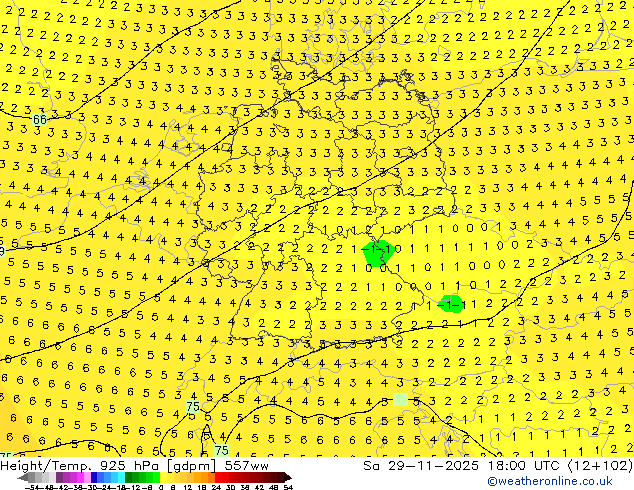Click the smaller green -1 temperature patch
Image resolution: width=634 pixels, height=490 pixels.
(451, 304)
